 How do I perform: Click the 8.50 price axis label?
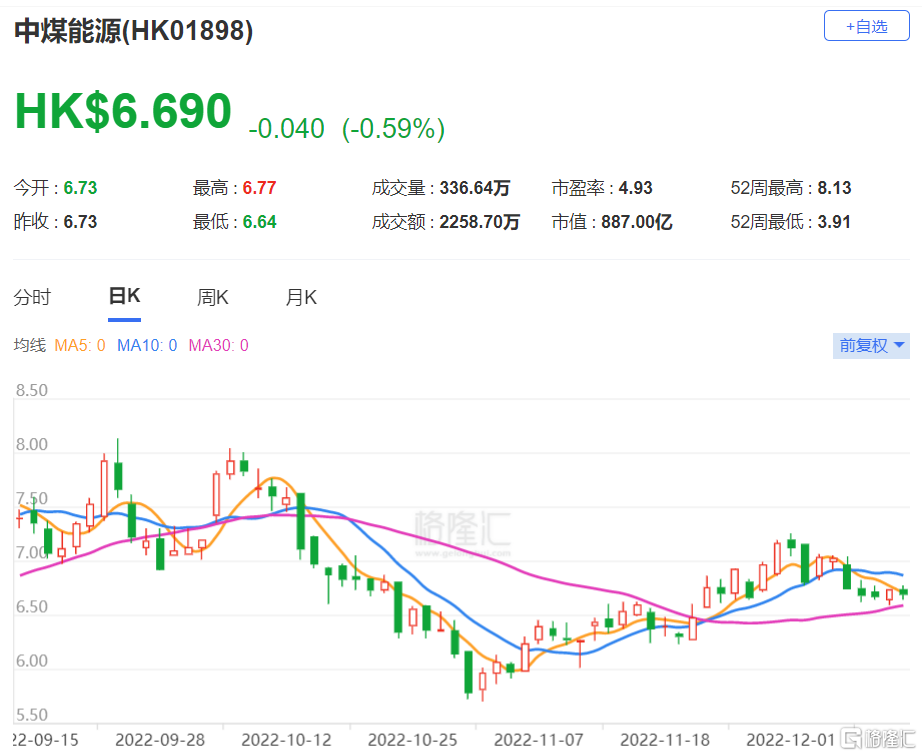pyautogui.click(x=32, y=390)
